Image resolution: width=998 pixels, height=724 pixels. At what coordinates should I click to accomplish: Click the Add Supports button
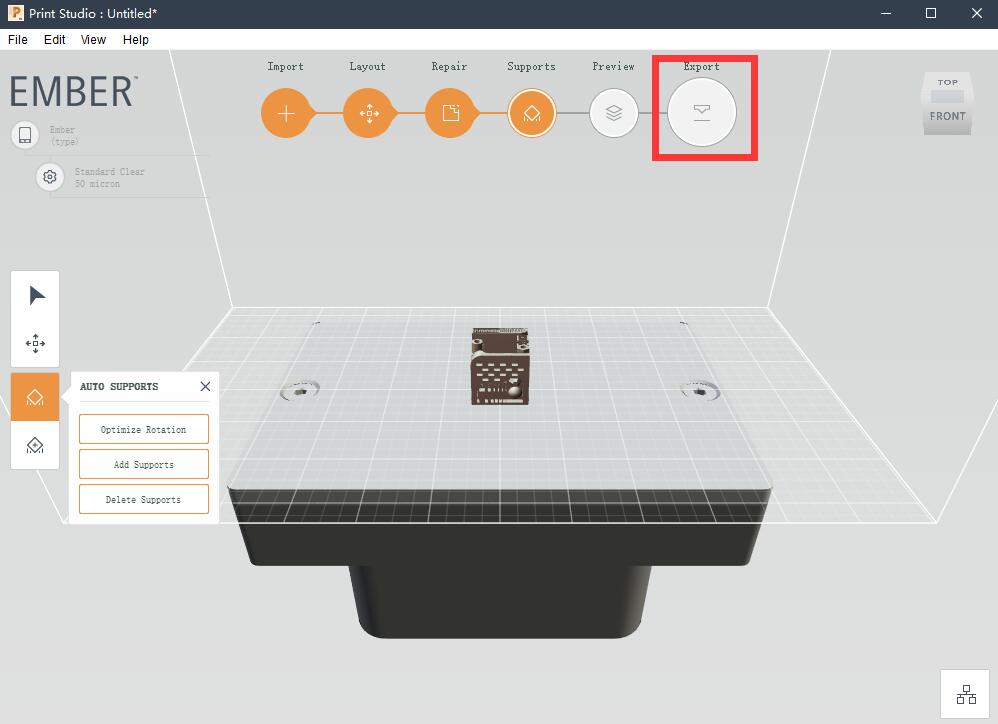click(x=144, y=464)
